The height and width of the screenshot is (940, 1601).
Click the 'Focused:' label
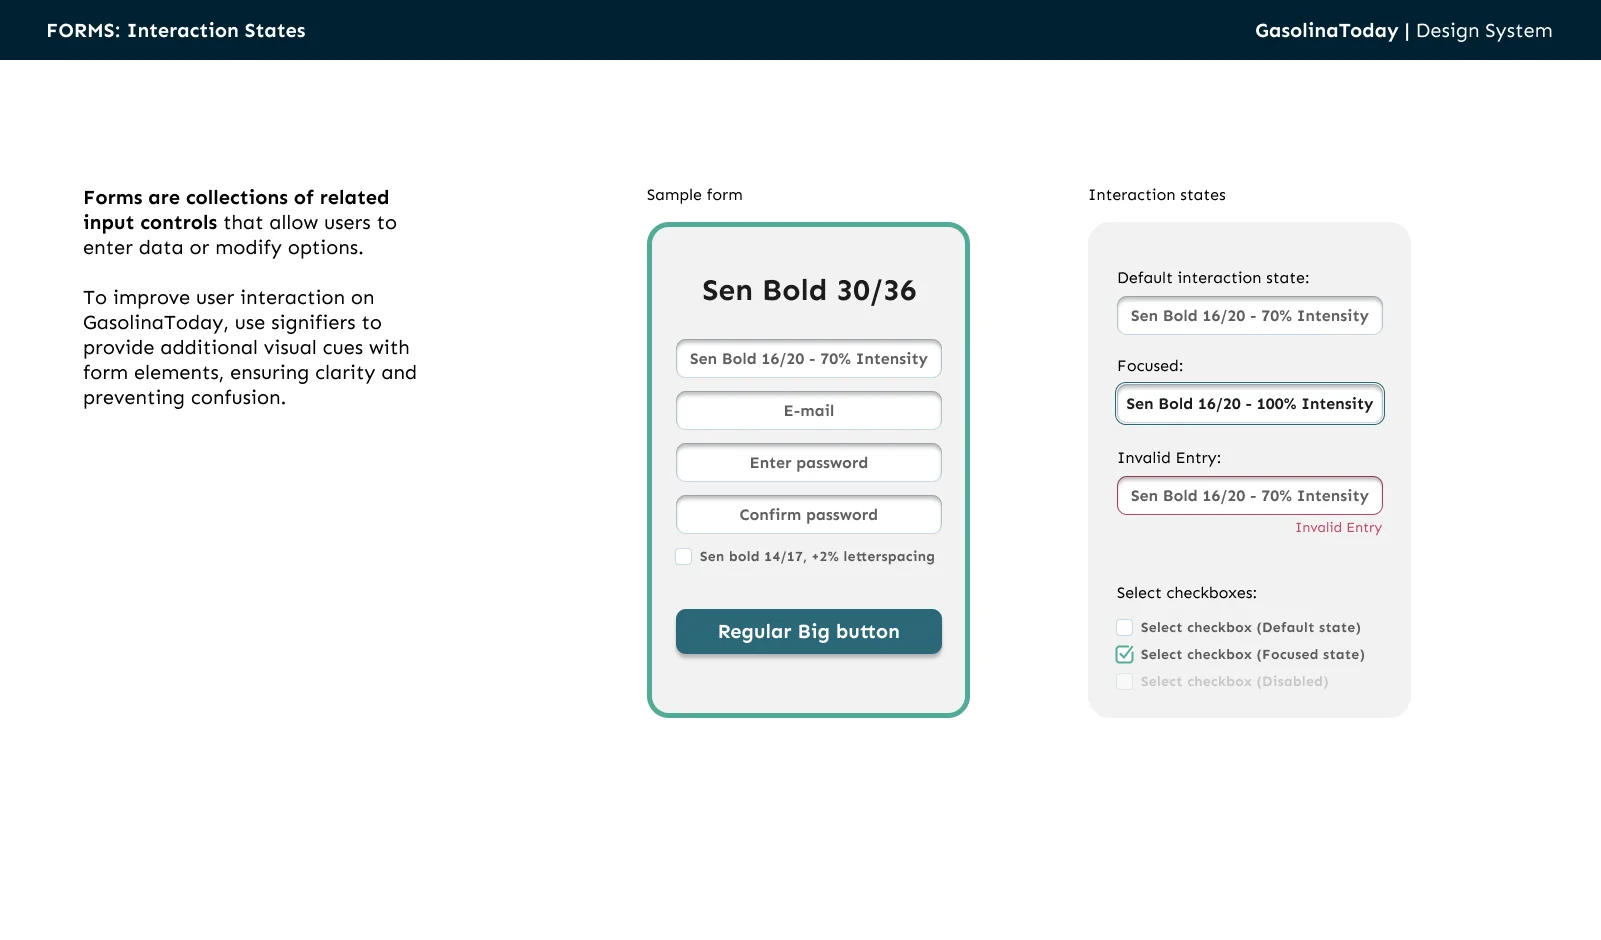(1150, 366)
